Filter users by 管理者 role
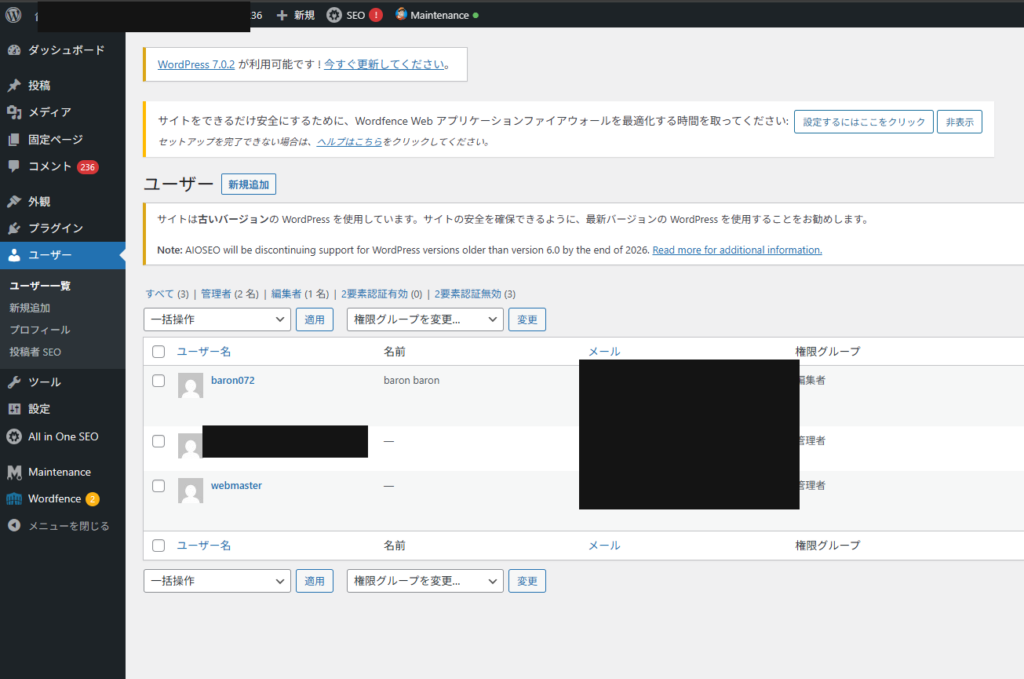This screenshot has width=1024, height=679. [x=216, y=294]
